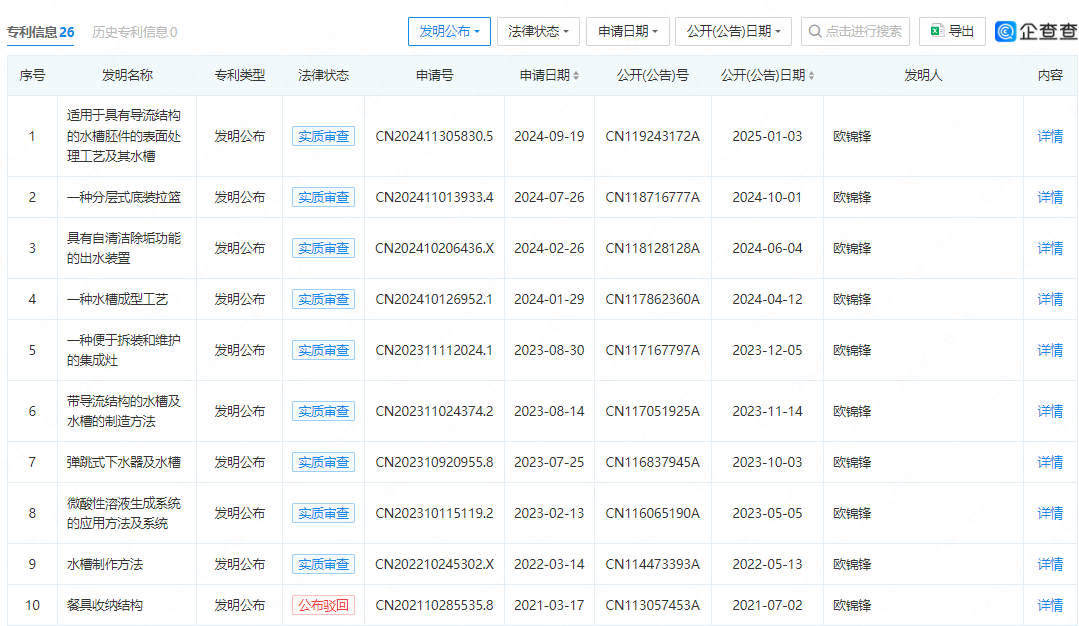Open 详情 for 餐具收纳结构

pyautogui.click(x=1050, y=605)
